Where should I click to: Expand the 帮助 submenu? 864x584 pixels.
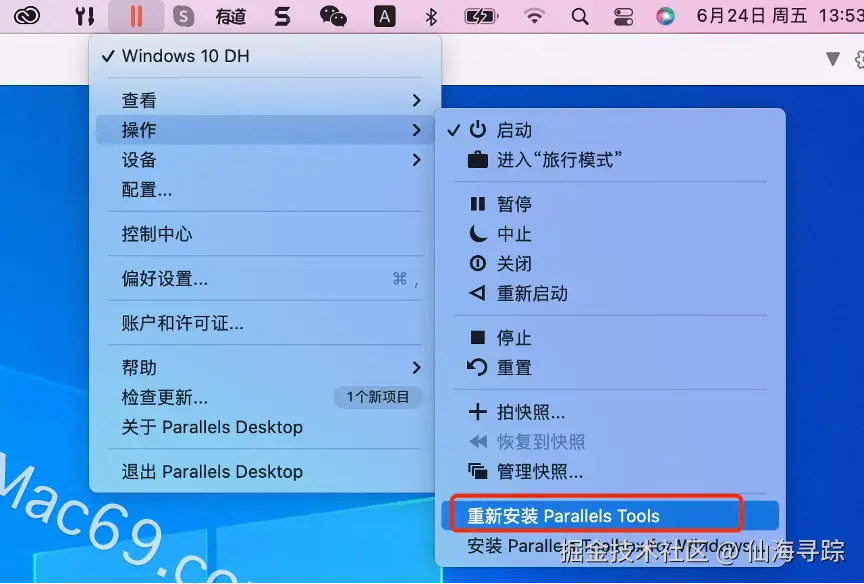[x=265, y=367]
